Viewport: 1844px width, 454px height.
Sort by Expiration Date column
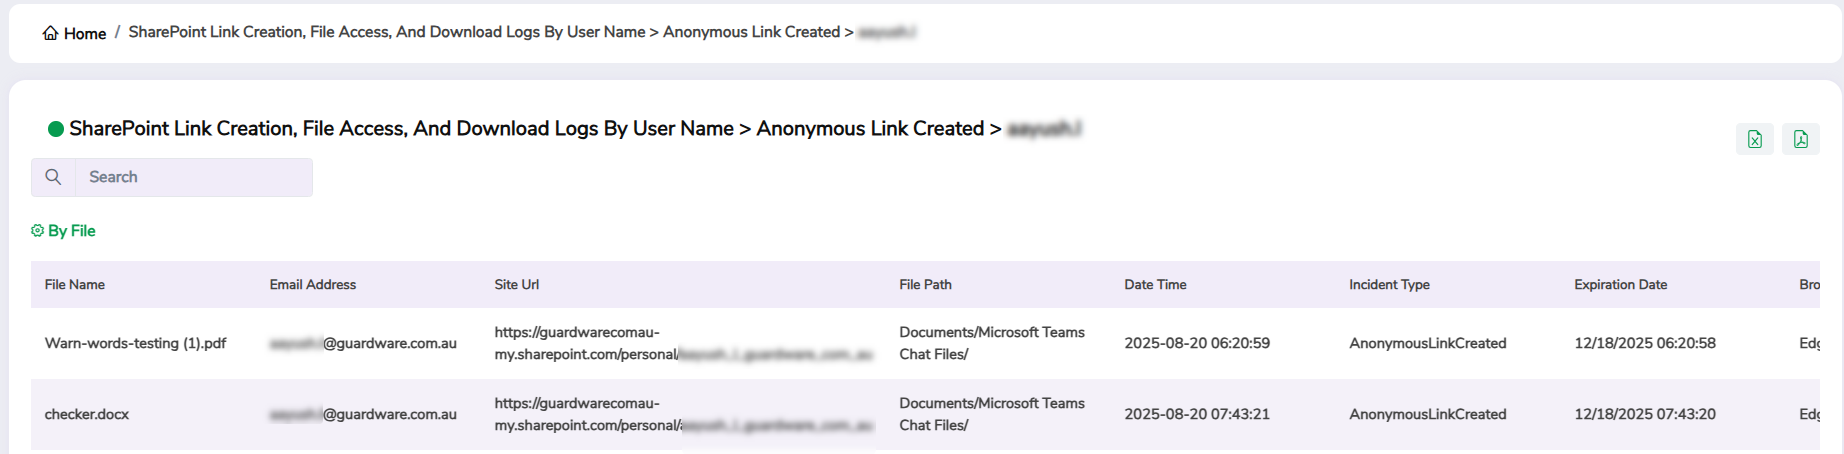click(1620, 285)
